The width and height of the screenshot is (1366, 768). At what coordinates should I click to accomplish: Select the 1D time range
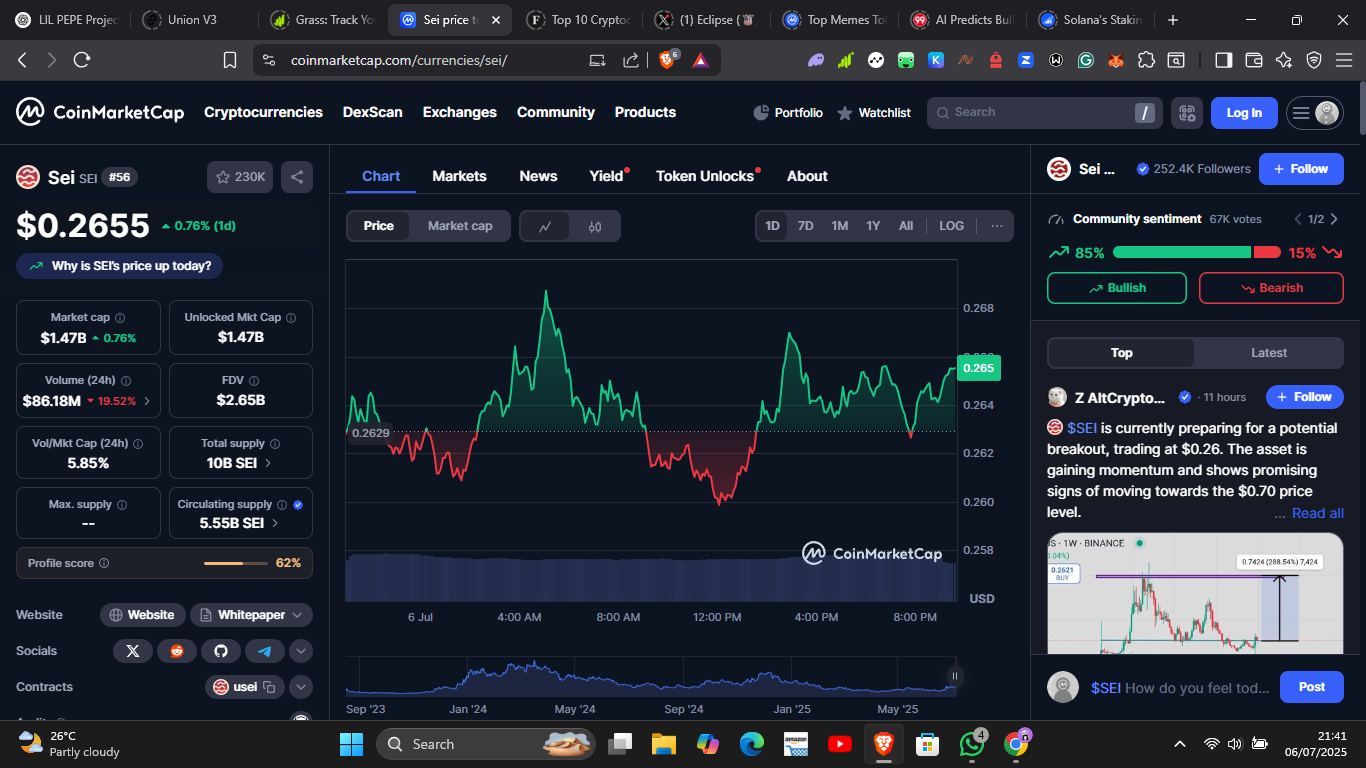pyautogui.click(x=773, y=226)
